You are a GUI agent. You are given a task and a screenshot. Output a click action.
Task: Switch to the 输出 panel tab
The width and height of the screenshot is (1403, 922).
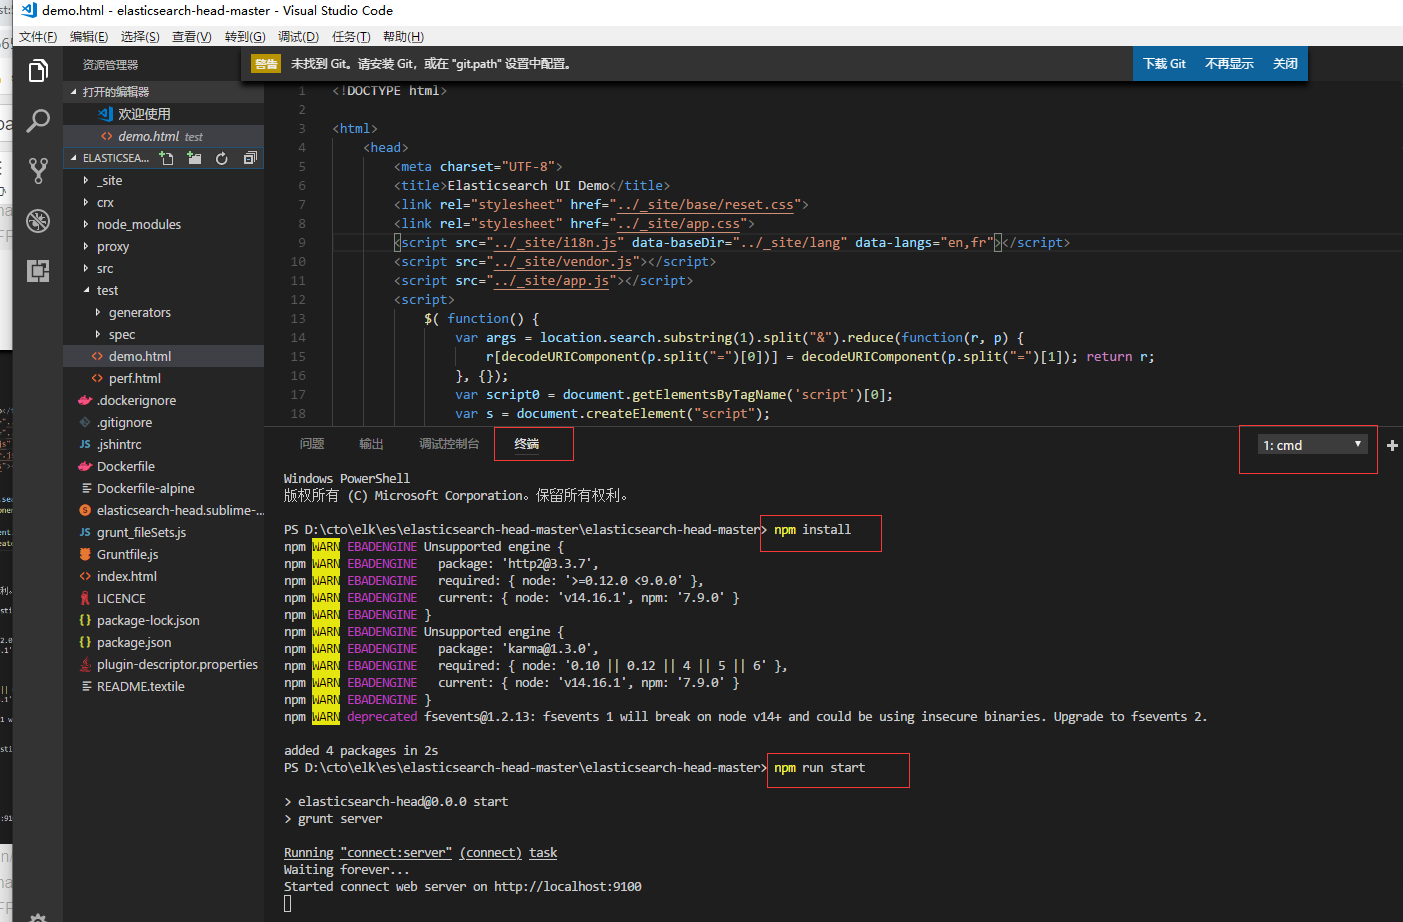371,444
